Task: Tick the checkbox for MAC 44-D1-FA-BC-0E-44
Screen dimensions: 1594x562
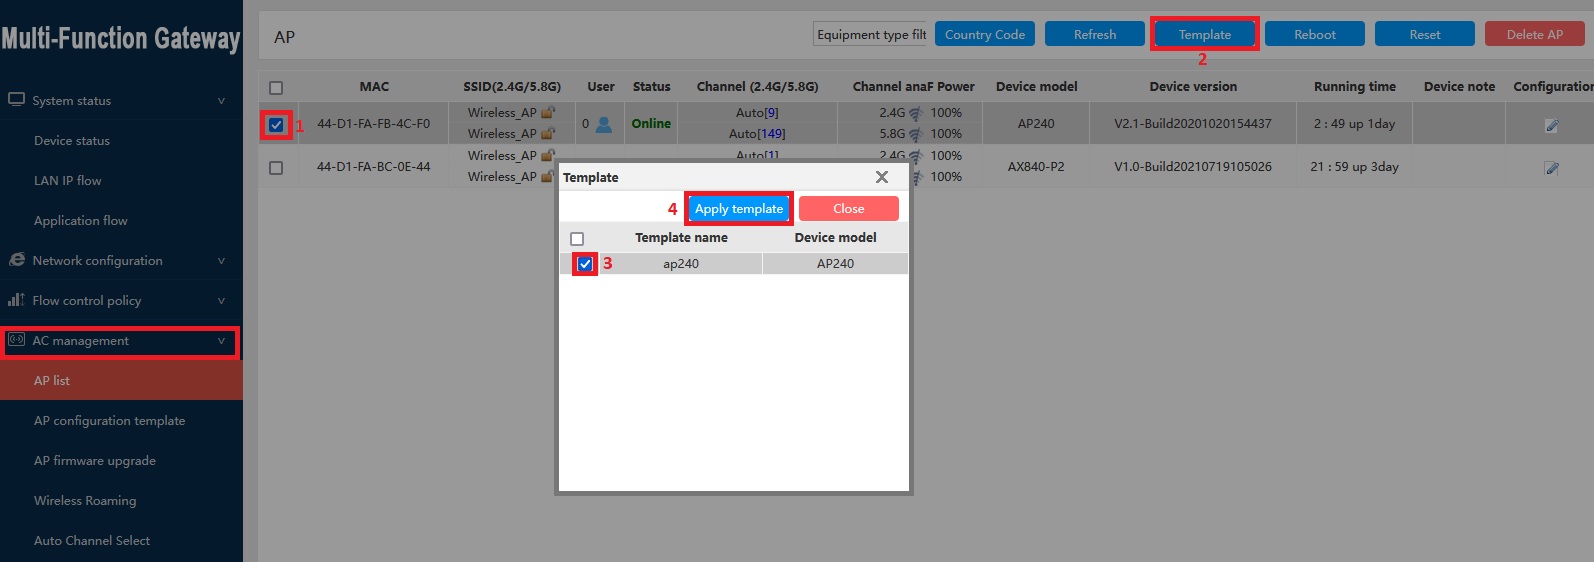Action: click(x=276, y=168)
